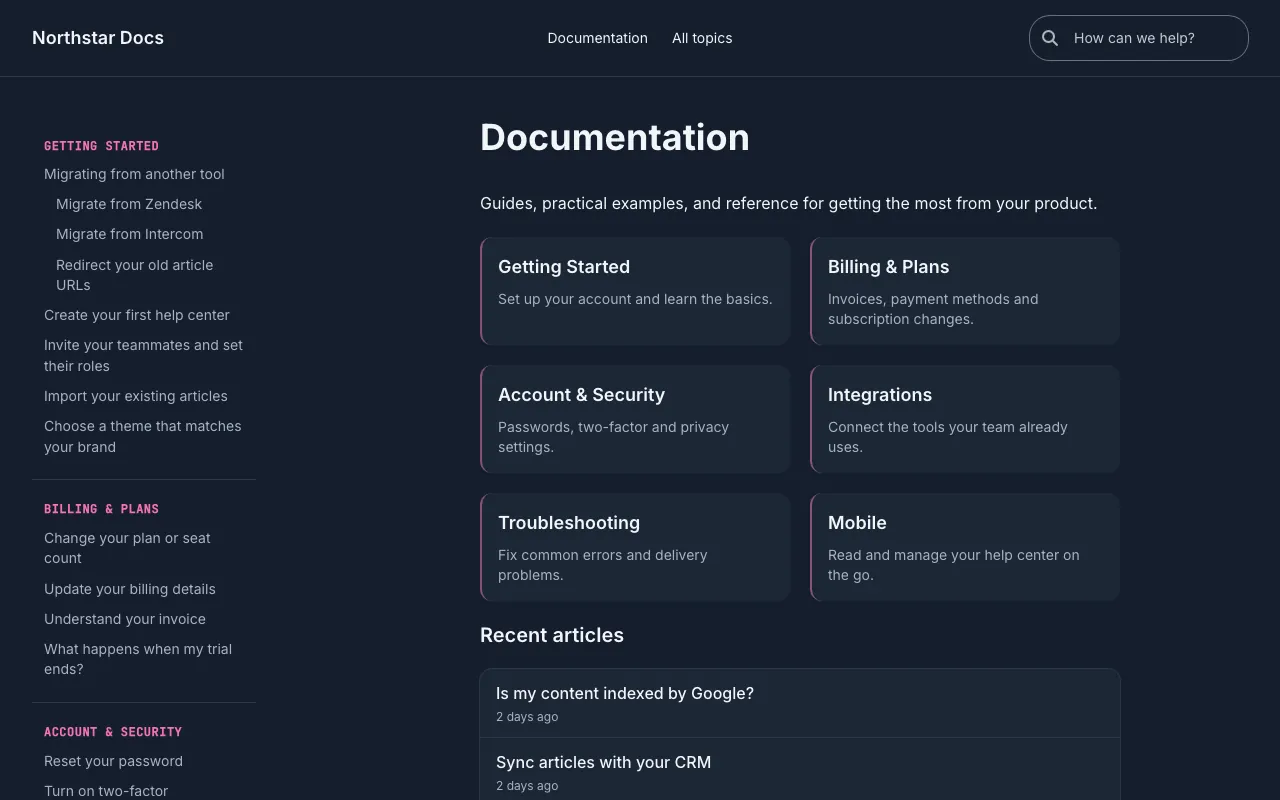
Task: Open the Northstar Docs home logo
Action: click(98, 38)
